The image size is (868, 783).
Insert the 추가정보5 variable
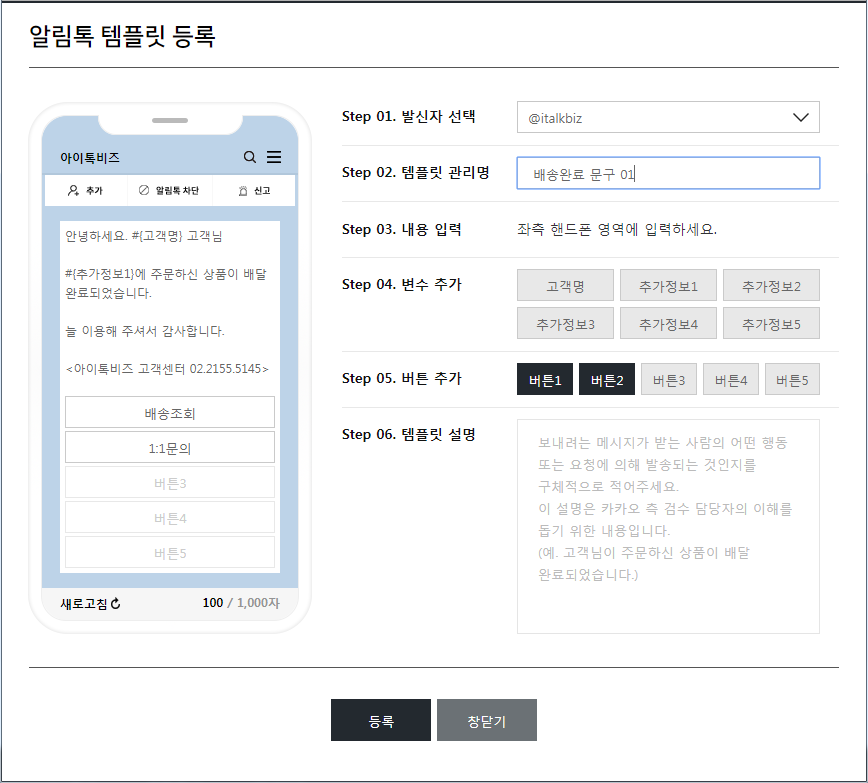point(771,323)
